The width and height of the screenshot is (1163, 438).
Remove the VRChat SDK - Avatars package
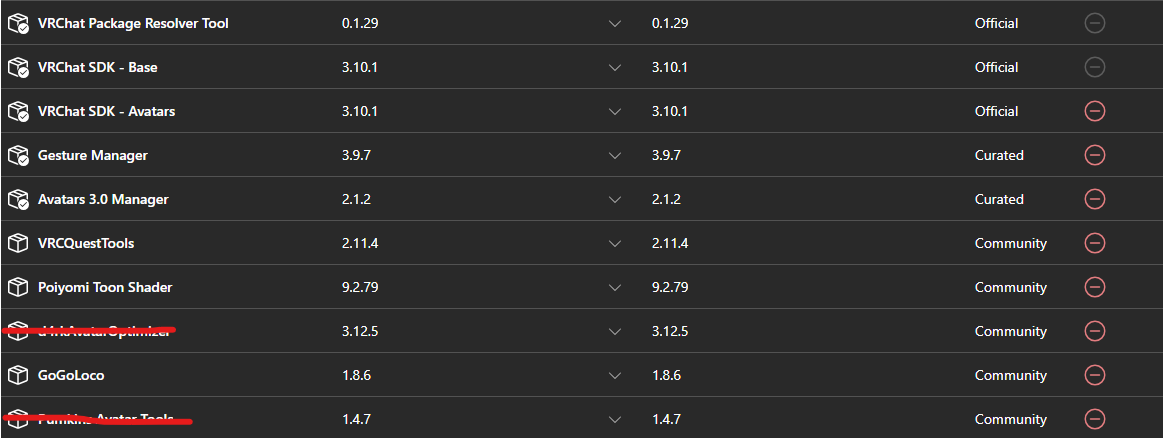coord(1095,111)
